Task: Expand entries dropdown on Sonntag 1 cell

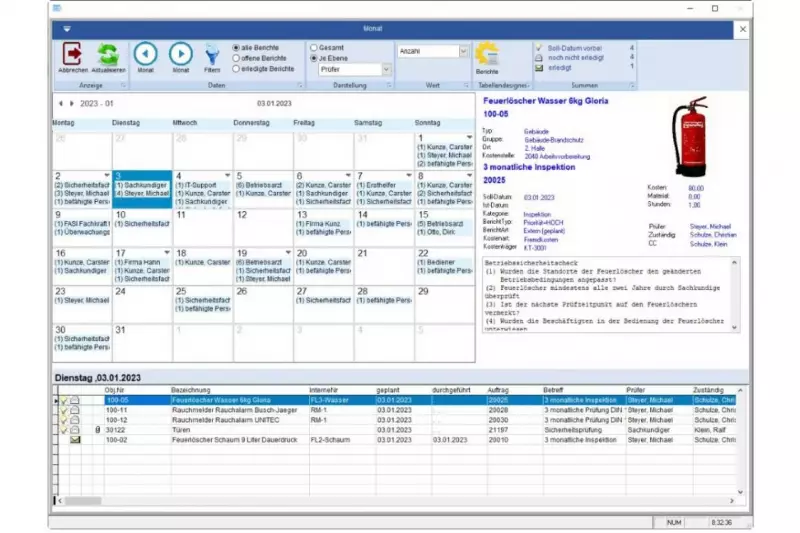Action: pyautogui.click(x=469, y=137)
